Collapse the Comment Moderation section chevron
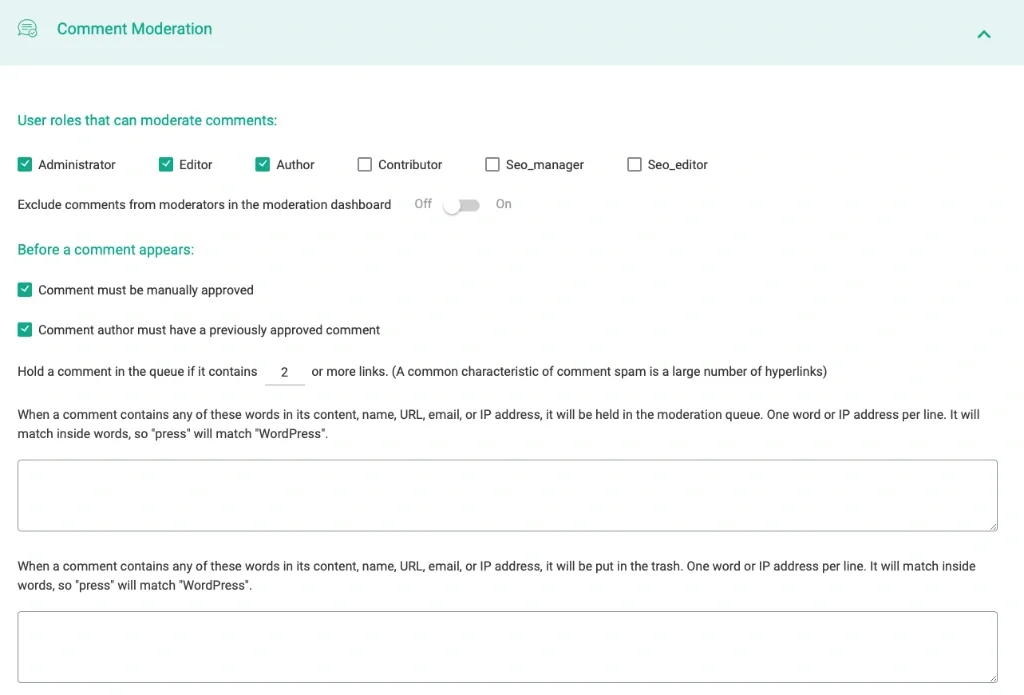Screen dimensions: 1024x695 984,34
